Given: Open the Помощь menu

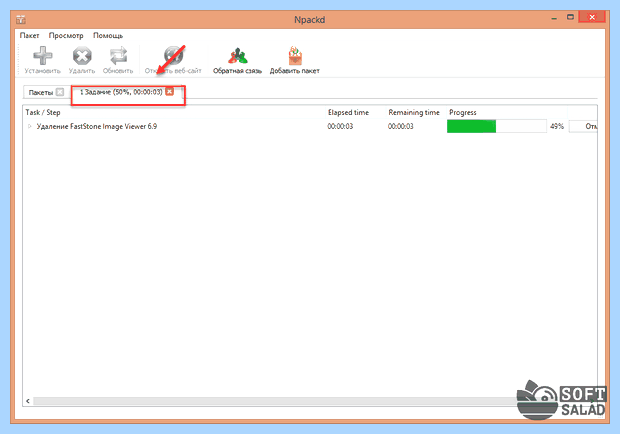Looking at the screenshot, I should tap(108, 36).
